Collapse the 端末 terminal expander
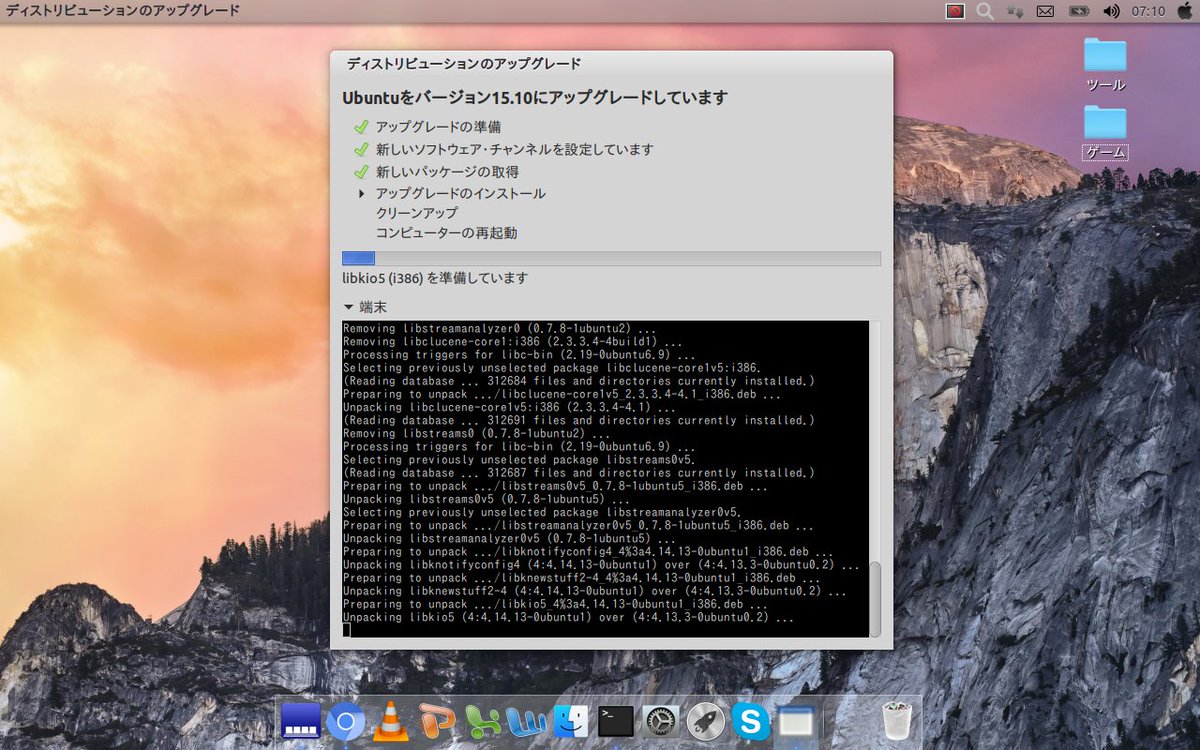The width and height of the screenshot is (1200, 750). (348, 307)
